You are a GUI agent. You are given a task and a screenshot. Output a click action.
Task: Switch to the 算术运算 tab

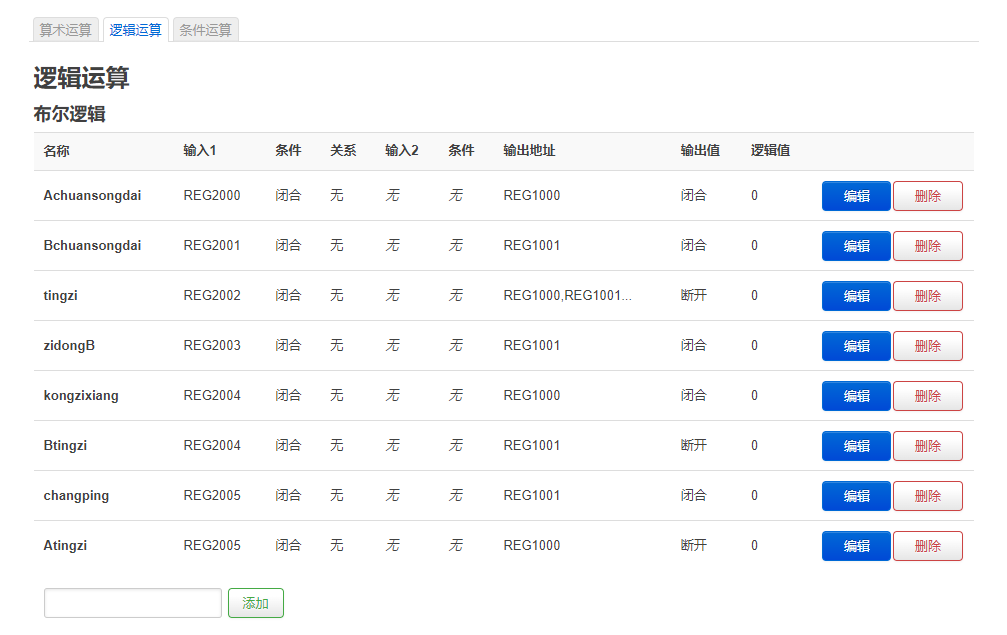pos(66,30)
